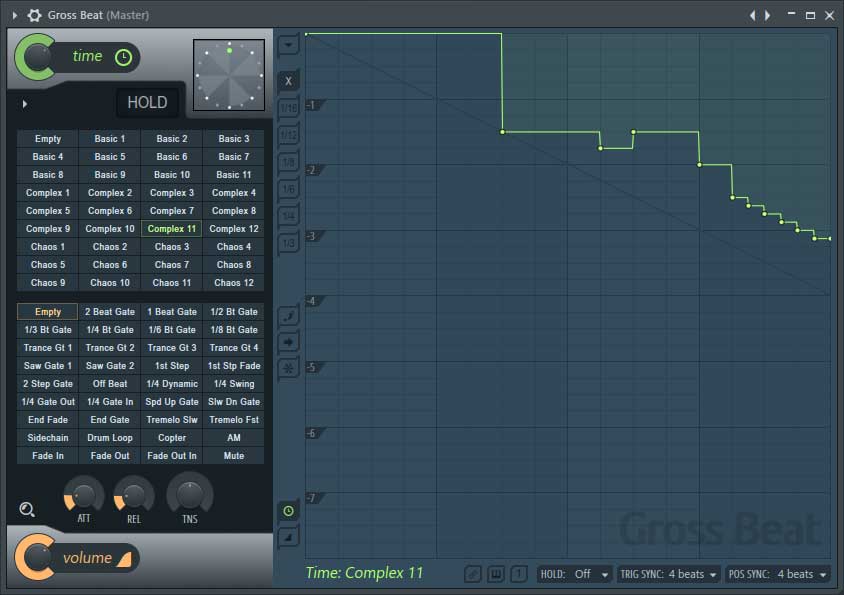Click the scratching clock display

[229, 75]
